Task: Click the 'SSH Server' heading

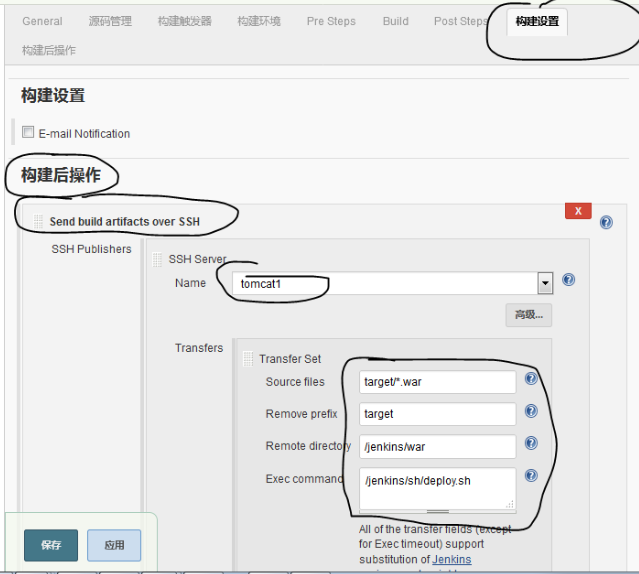Action: (x=198, y=259)
